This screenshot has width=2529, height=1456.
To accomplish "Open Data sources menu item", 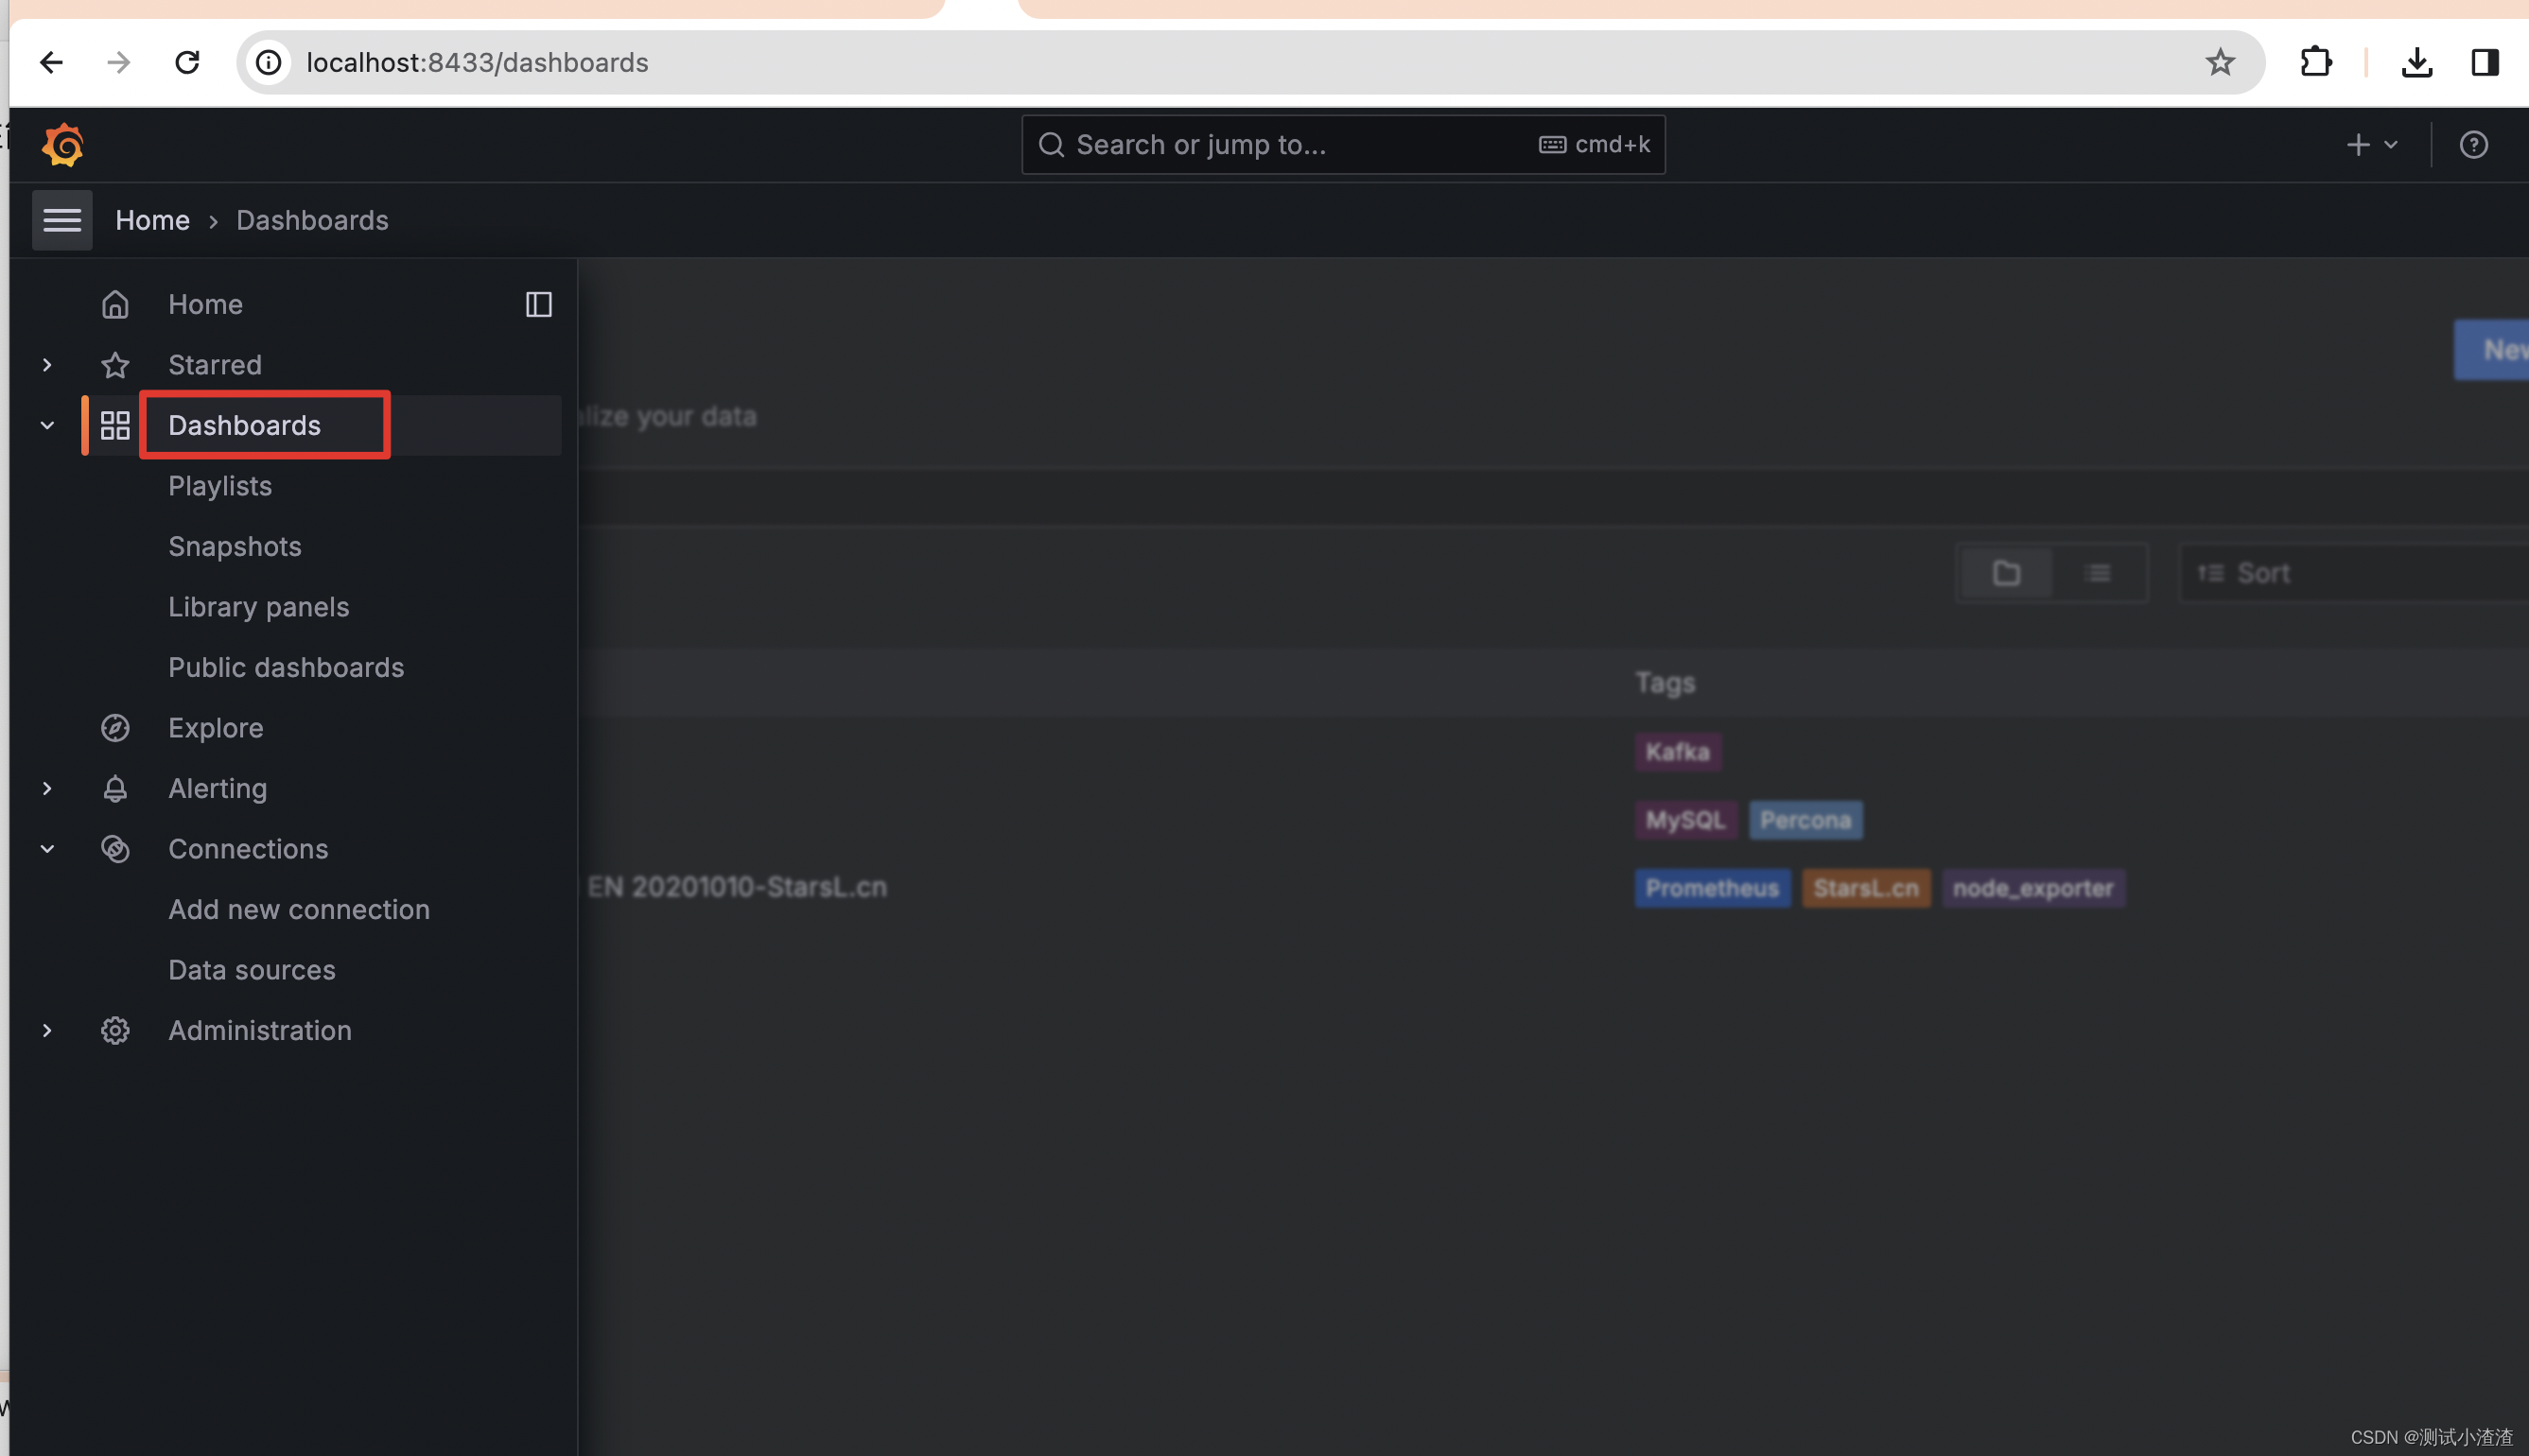I will pos(252,970).
